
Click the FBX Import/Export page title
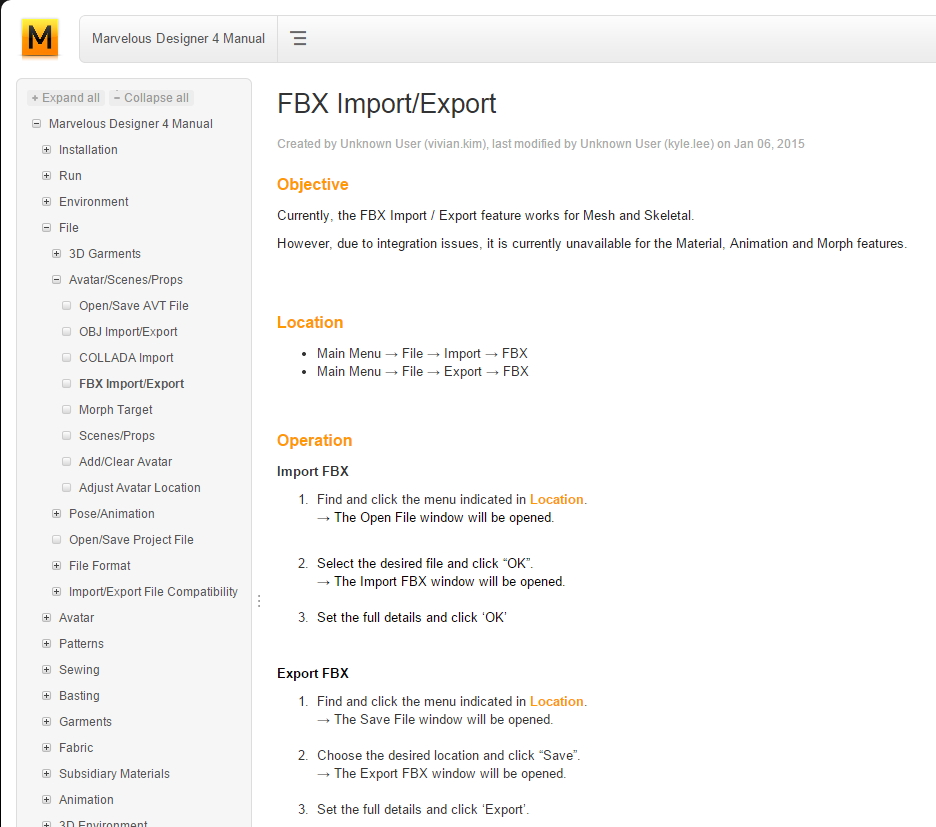pyautogui.click(x=386, y=103)
